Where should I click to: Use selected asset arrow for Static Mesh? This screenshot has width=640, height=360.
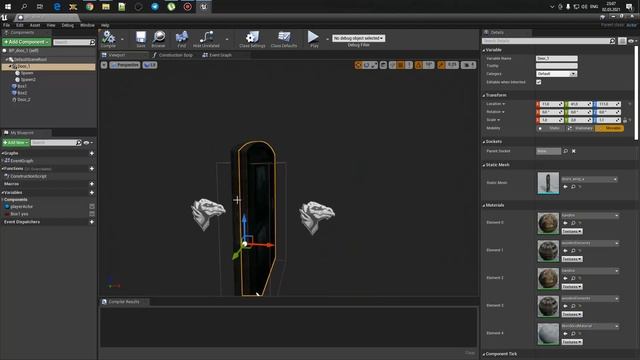(565, 187)
